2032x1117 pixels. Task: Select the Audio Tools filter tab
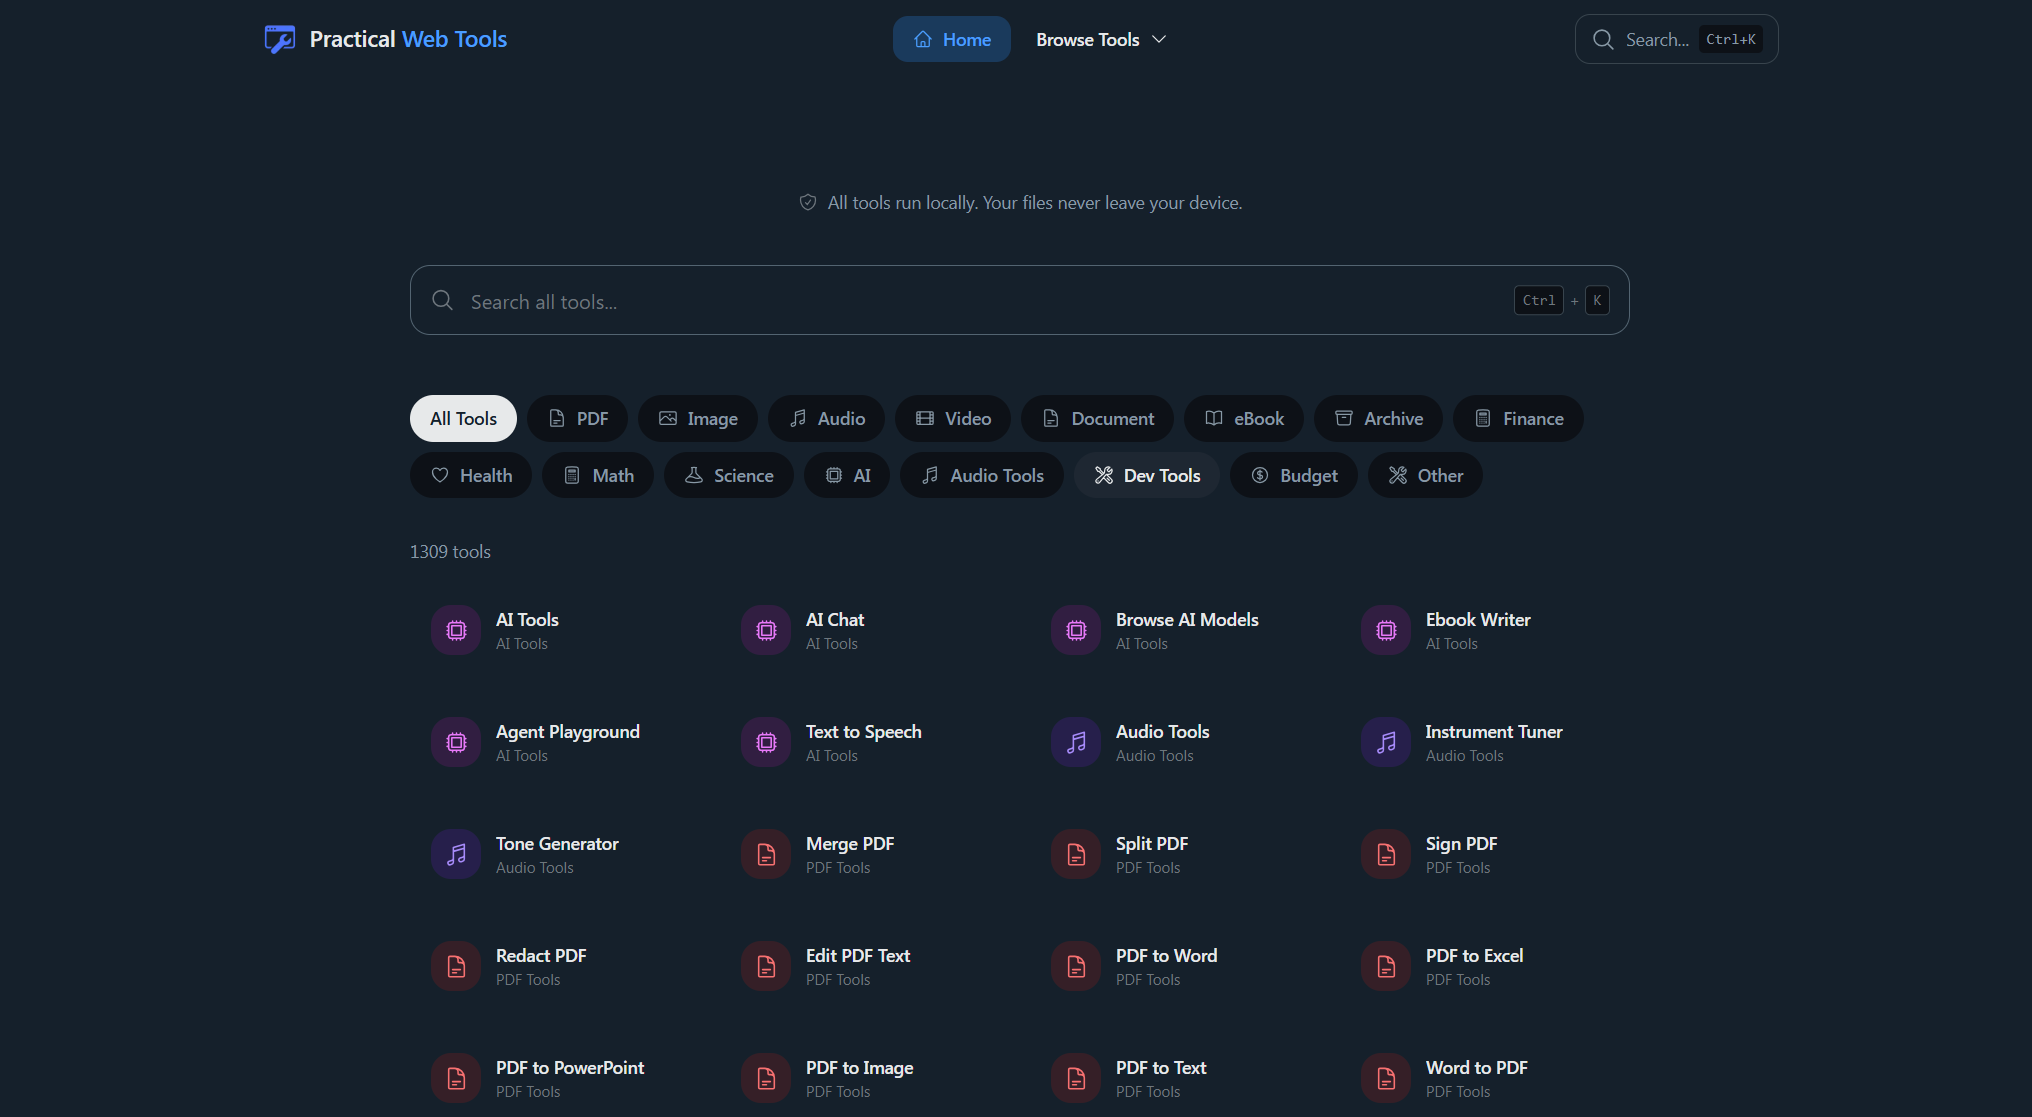[981, 475]
